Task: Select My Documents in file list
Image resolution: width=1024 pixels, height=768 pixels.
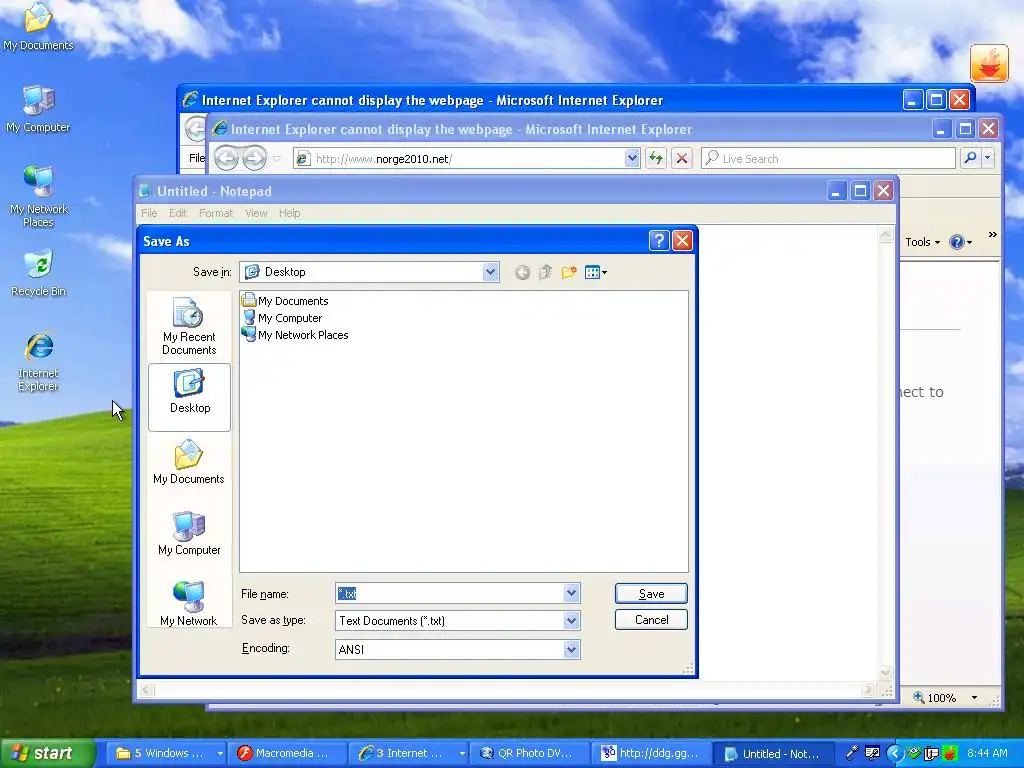Action: tap(285, 300)
